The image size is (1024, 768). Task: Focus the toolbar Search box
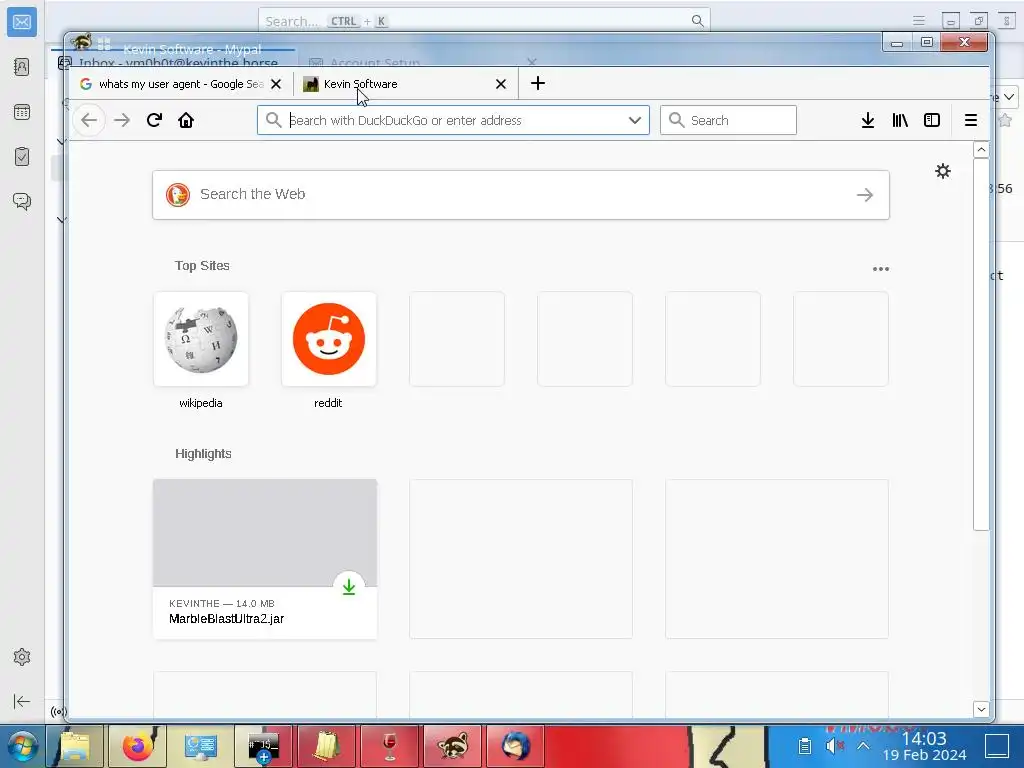728,120
